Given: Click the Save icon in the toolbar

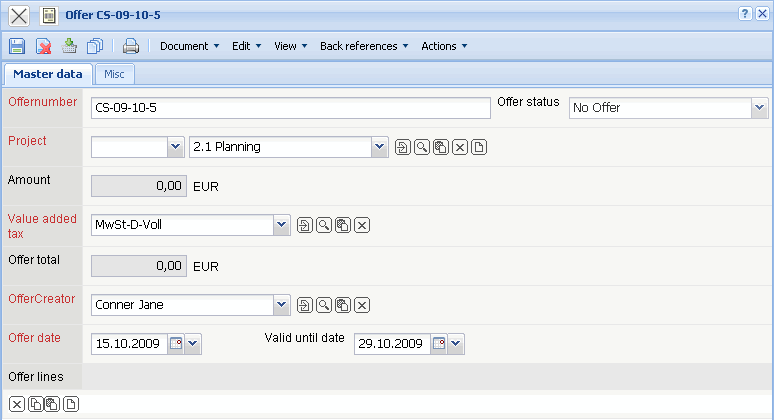Looking at the screenshot, I should click(16, 46).
